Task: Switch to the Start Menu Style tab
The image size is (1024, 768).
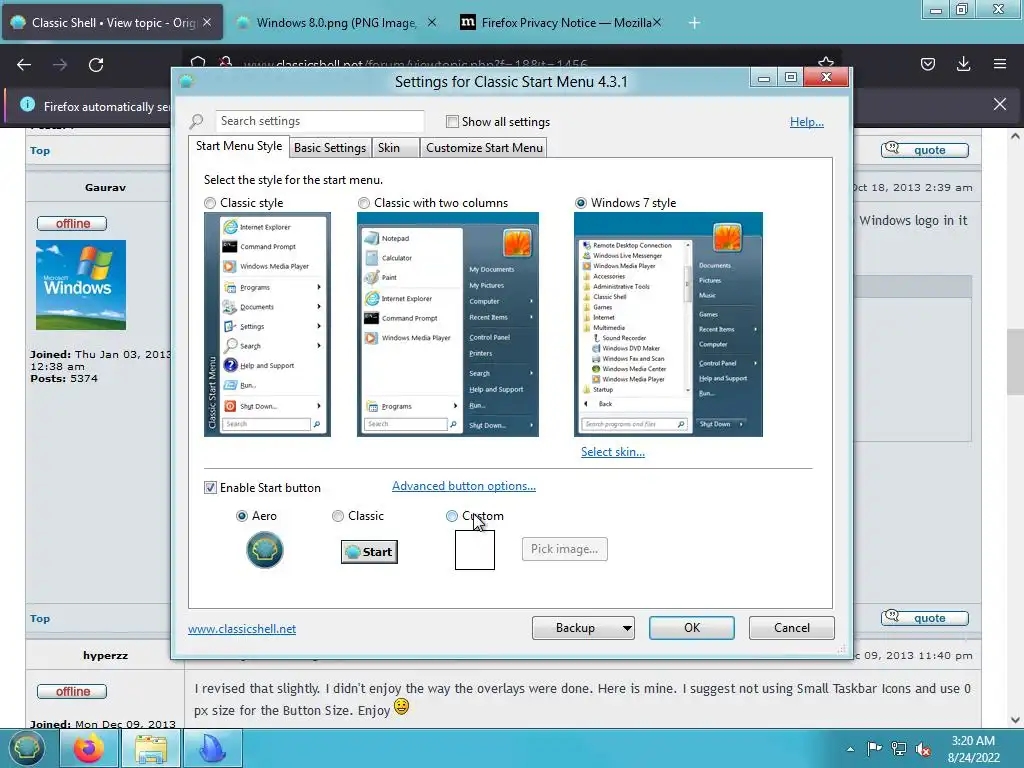Action: tap(239, 146)
